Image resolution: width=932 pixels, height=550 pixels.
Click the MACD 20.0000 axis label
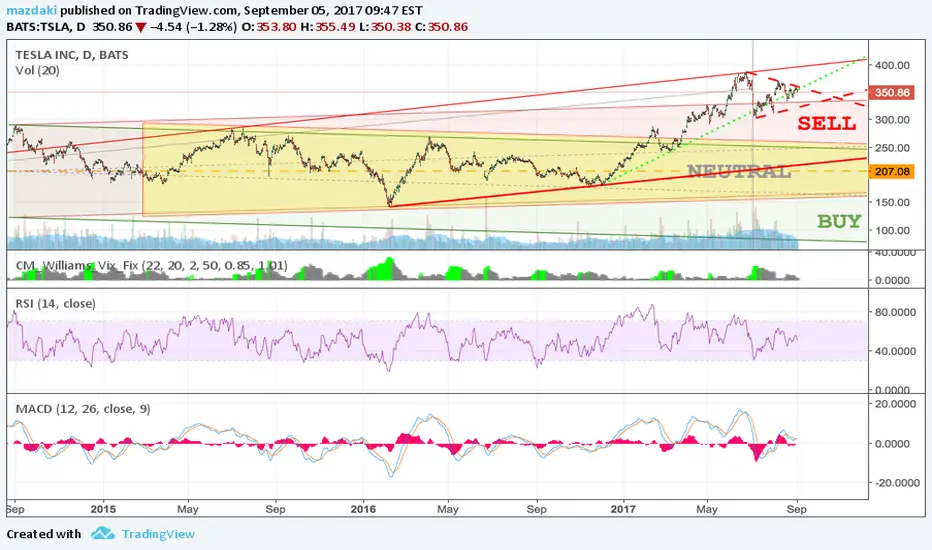tap(895, 404)
